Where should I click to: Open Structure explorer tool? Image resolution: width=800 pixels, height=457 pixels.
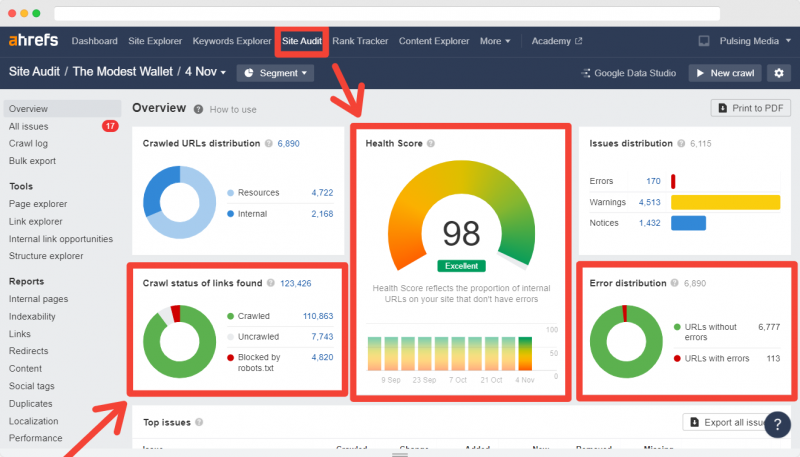(46, 256)
